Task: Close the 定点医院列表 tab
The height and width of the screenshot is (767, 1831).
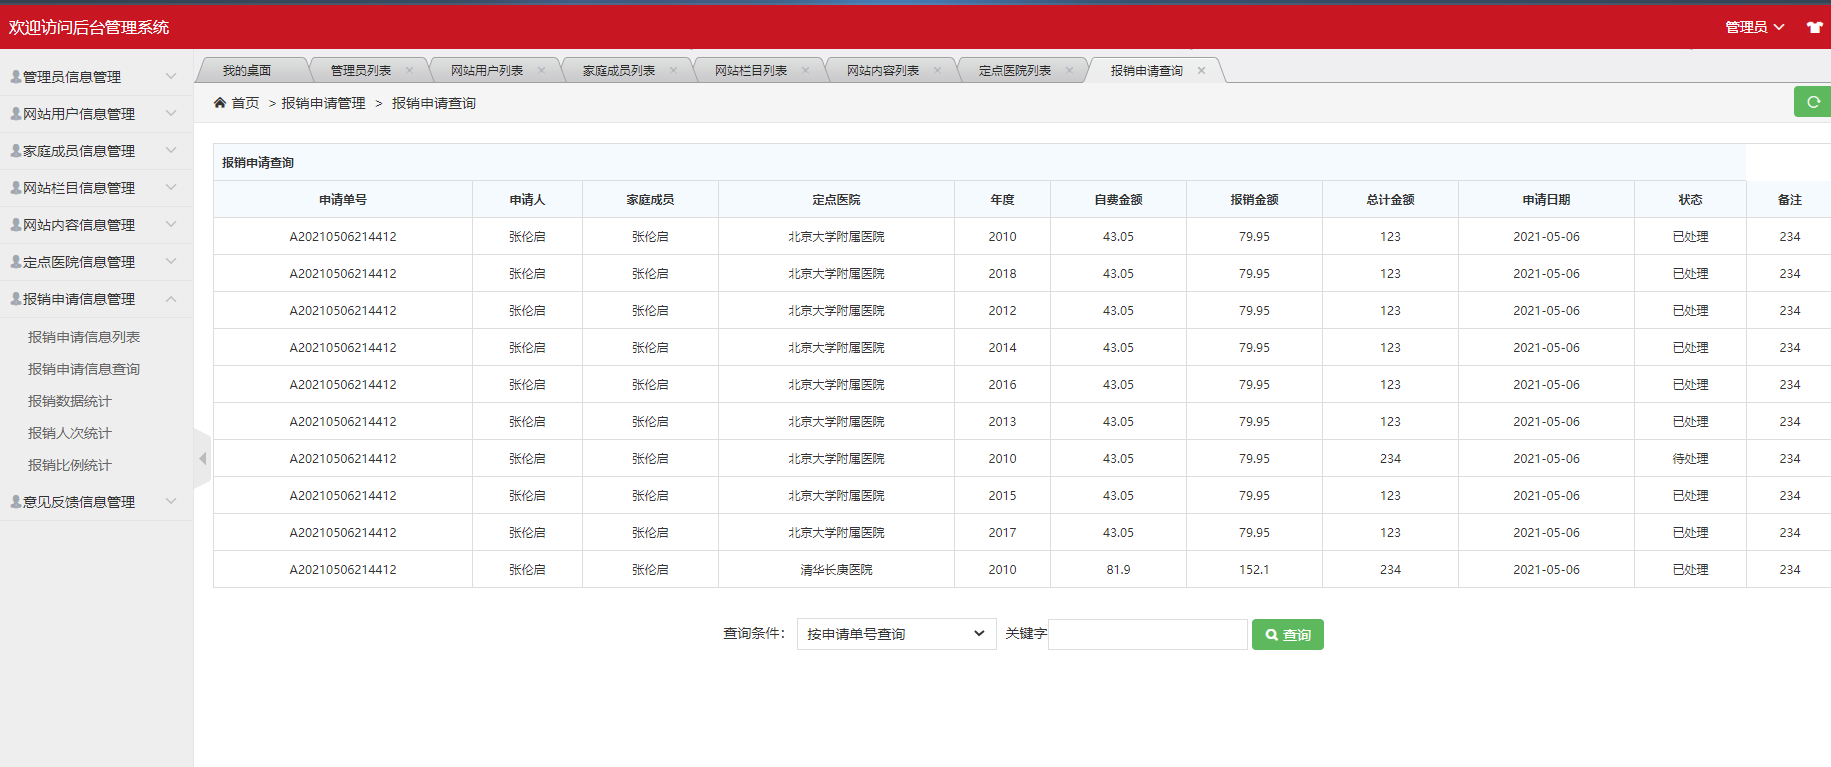Action: (1069, 70)
